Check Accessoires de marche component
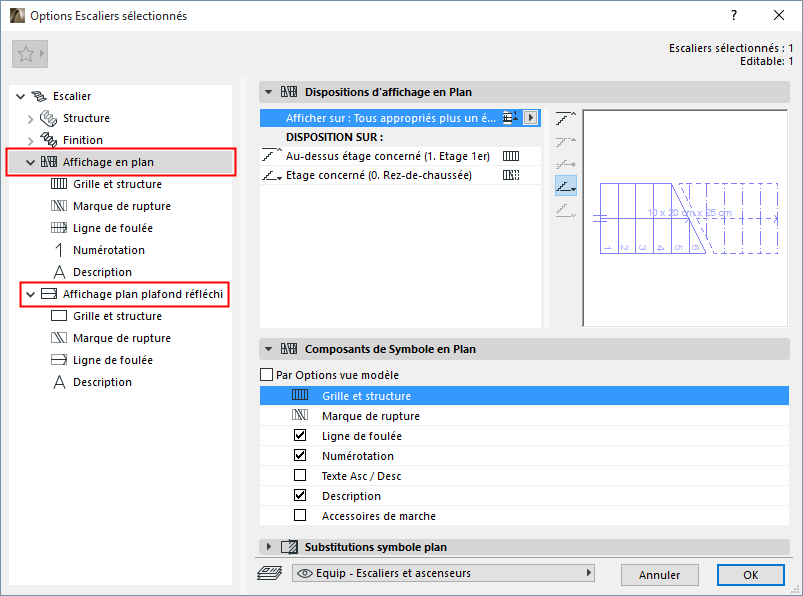This screenshot has height=596, width=803. (x=300, y=515)
